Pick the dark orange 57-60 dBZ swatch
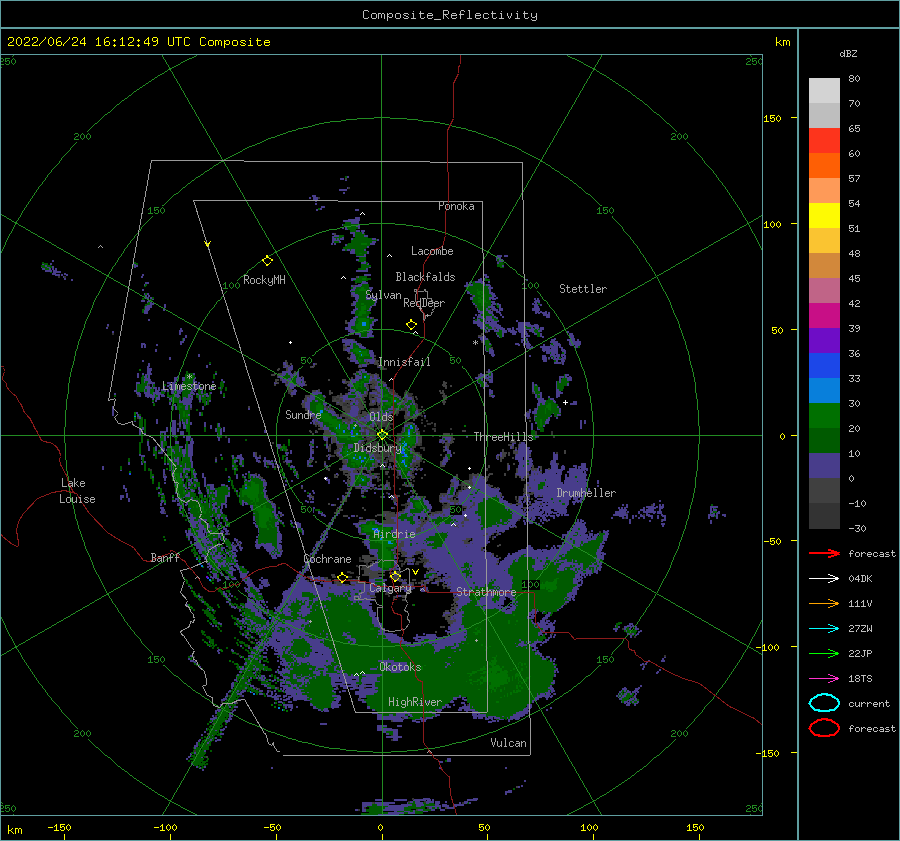Screen dimensions: 900x841 coord(824,166)
